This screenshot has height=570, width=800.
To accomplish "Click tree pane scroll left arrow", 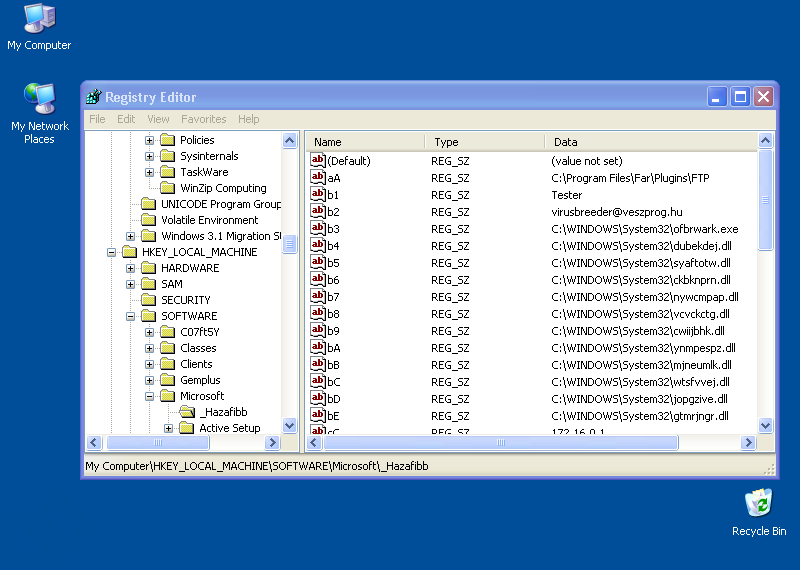I will pyautogui.click(x=94, y=442).
